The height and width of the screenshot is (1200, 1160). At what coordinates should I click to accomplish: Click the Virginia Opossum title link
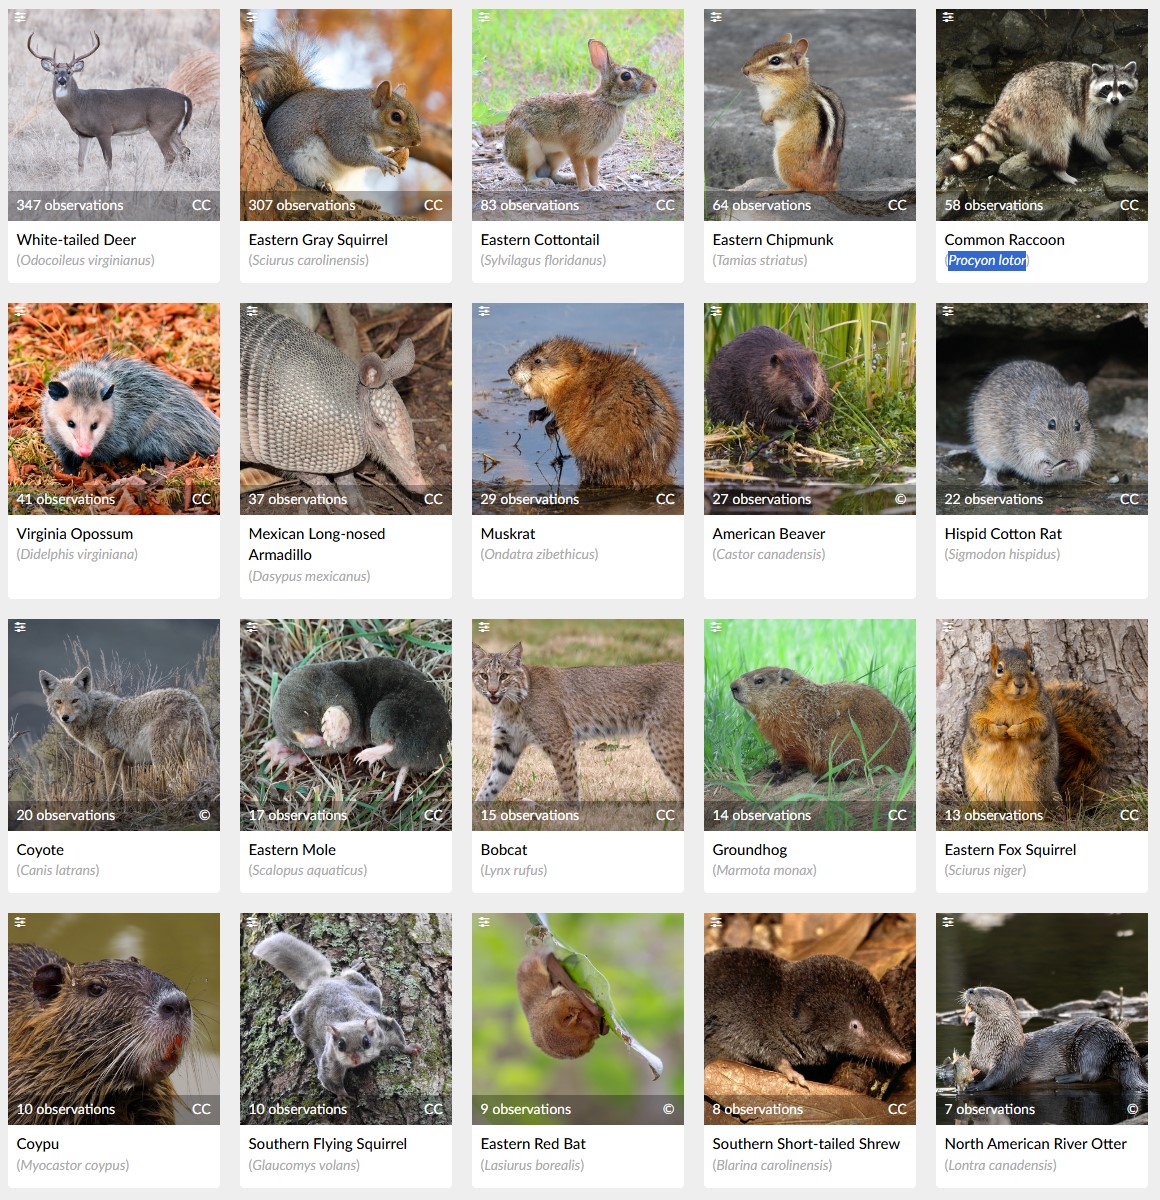pyautogui.click(x=75, y=534)
